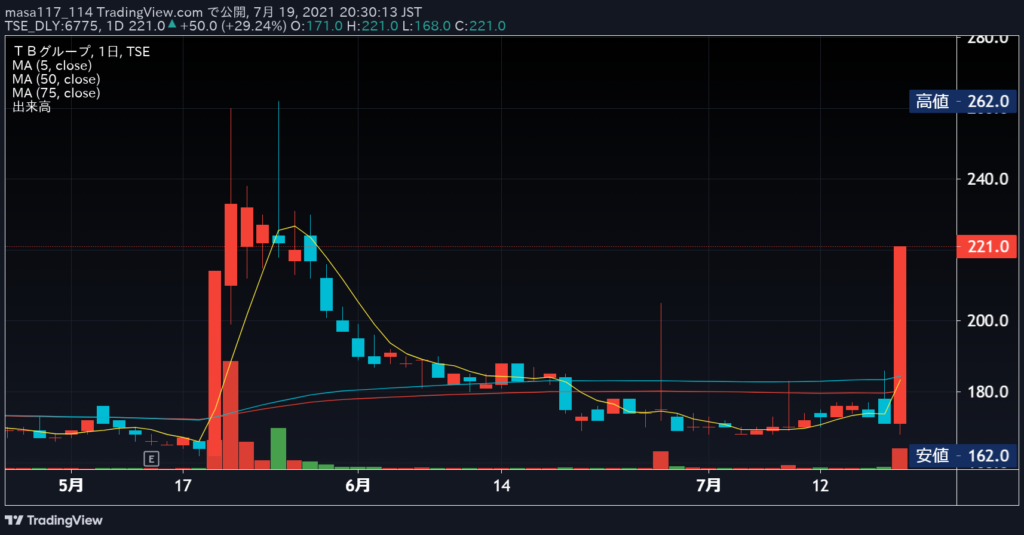The height and width of the screenshot is (535, 1024).
Task: Click the '高値 262.0' price label
Action: [x=963, y=101]
